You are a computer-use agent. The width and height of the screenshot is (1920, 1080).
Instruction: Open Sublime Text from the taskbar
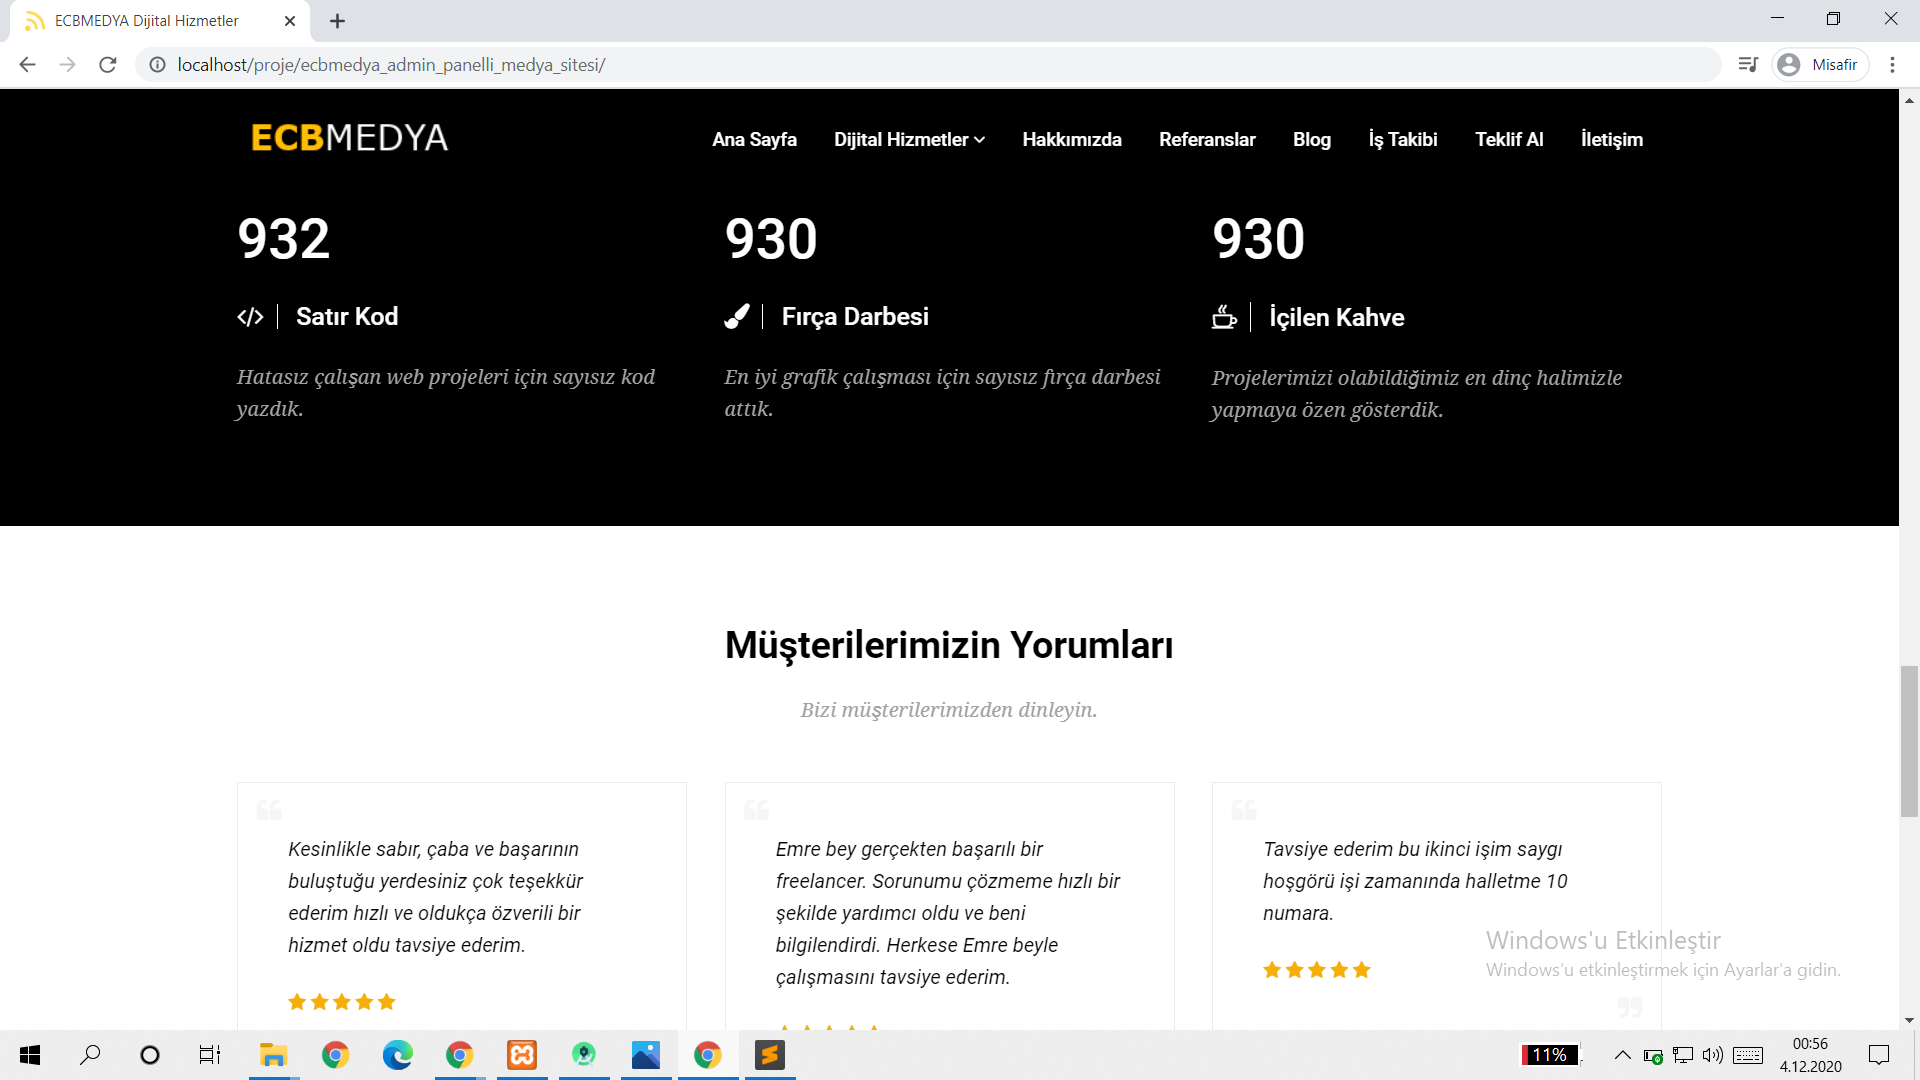point(769,1055)
